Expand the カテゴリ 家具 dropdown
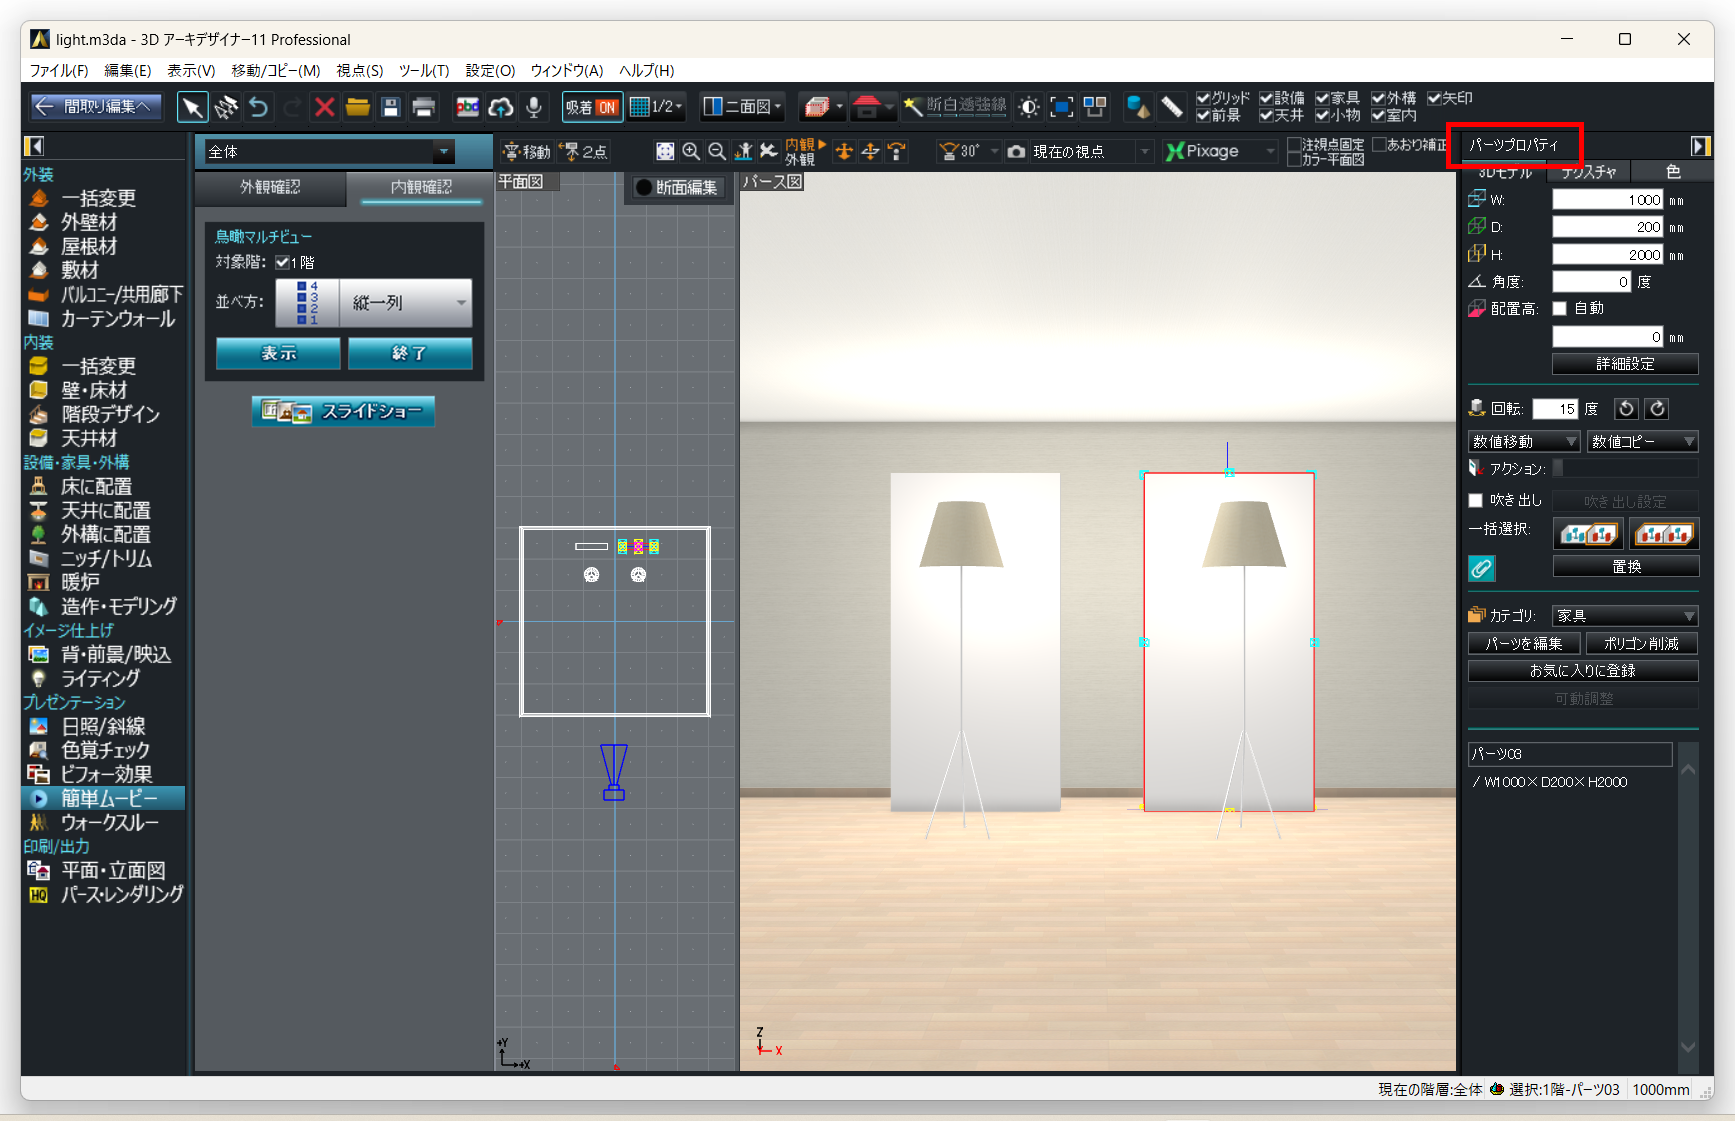Image resolution: width=1735 pixels, height=1121 pixels. pyautogui.click(x=1624, y=616)
